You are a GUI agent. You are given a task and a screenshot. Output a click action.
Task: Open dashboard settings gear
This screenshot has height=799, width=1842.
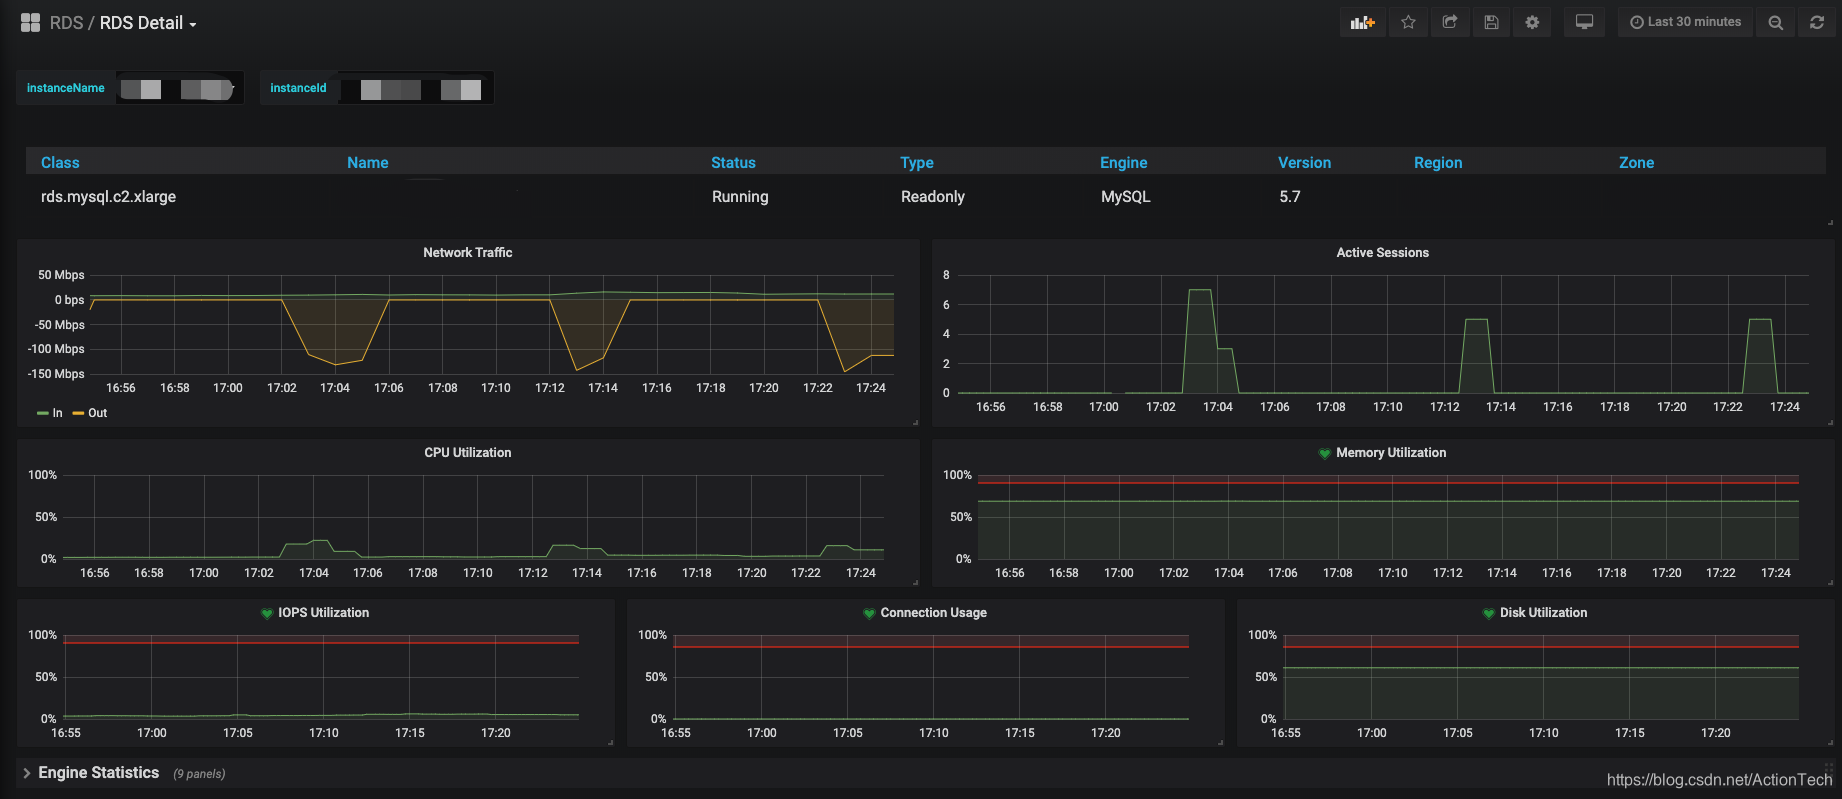click(1532, 22)
